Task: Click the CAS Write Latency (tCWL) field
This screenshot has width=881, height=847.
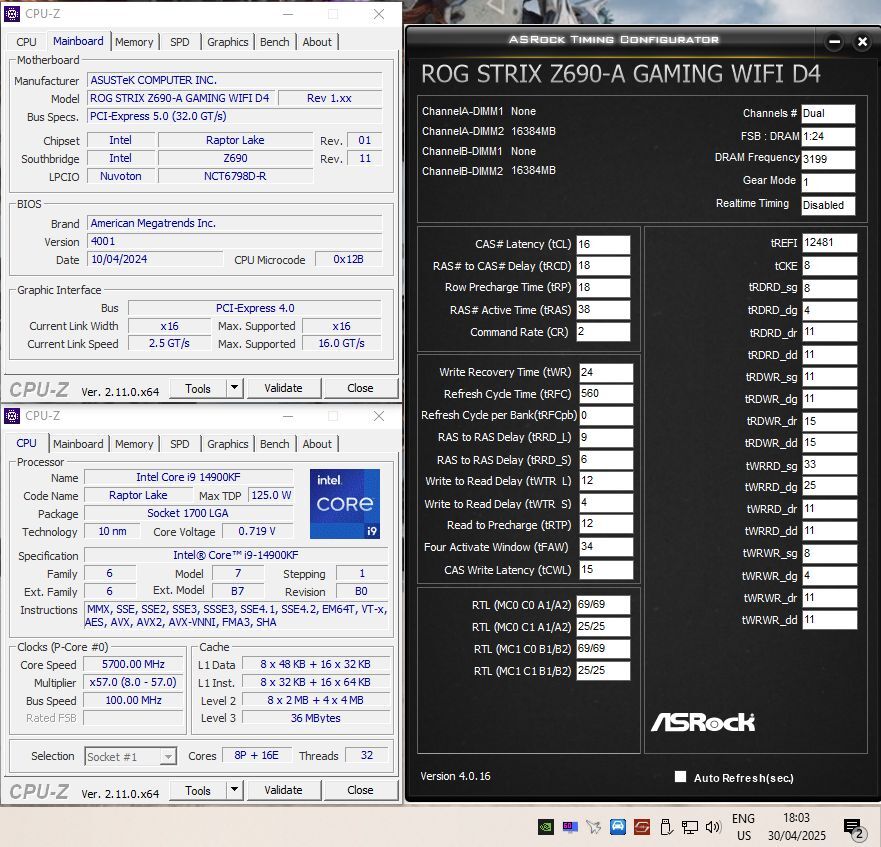Action: (x=606, y=569)
